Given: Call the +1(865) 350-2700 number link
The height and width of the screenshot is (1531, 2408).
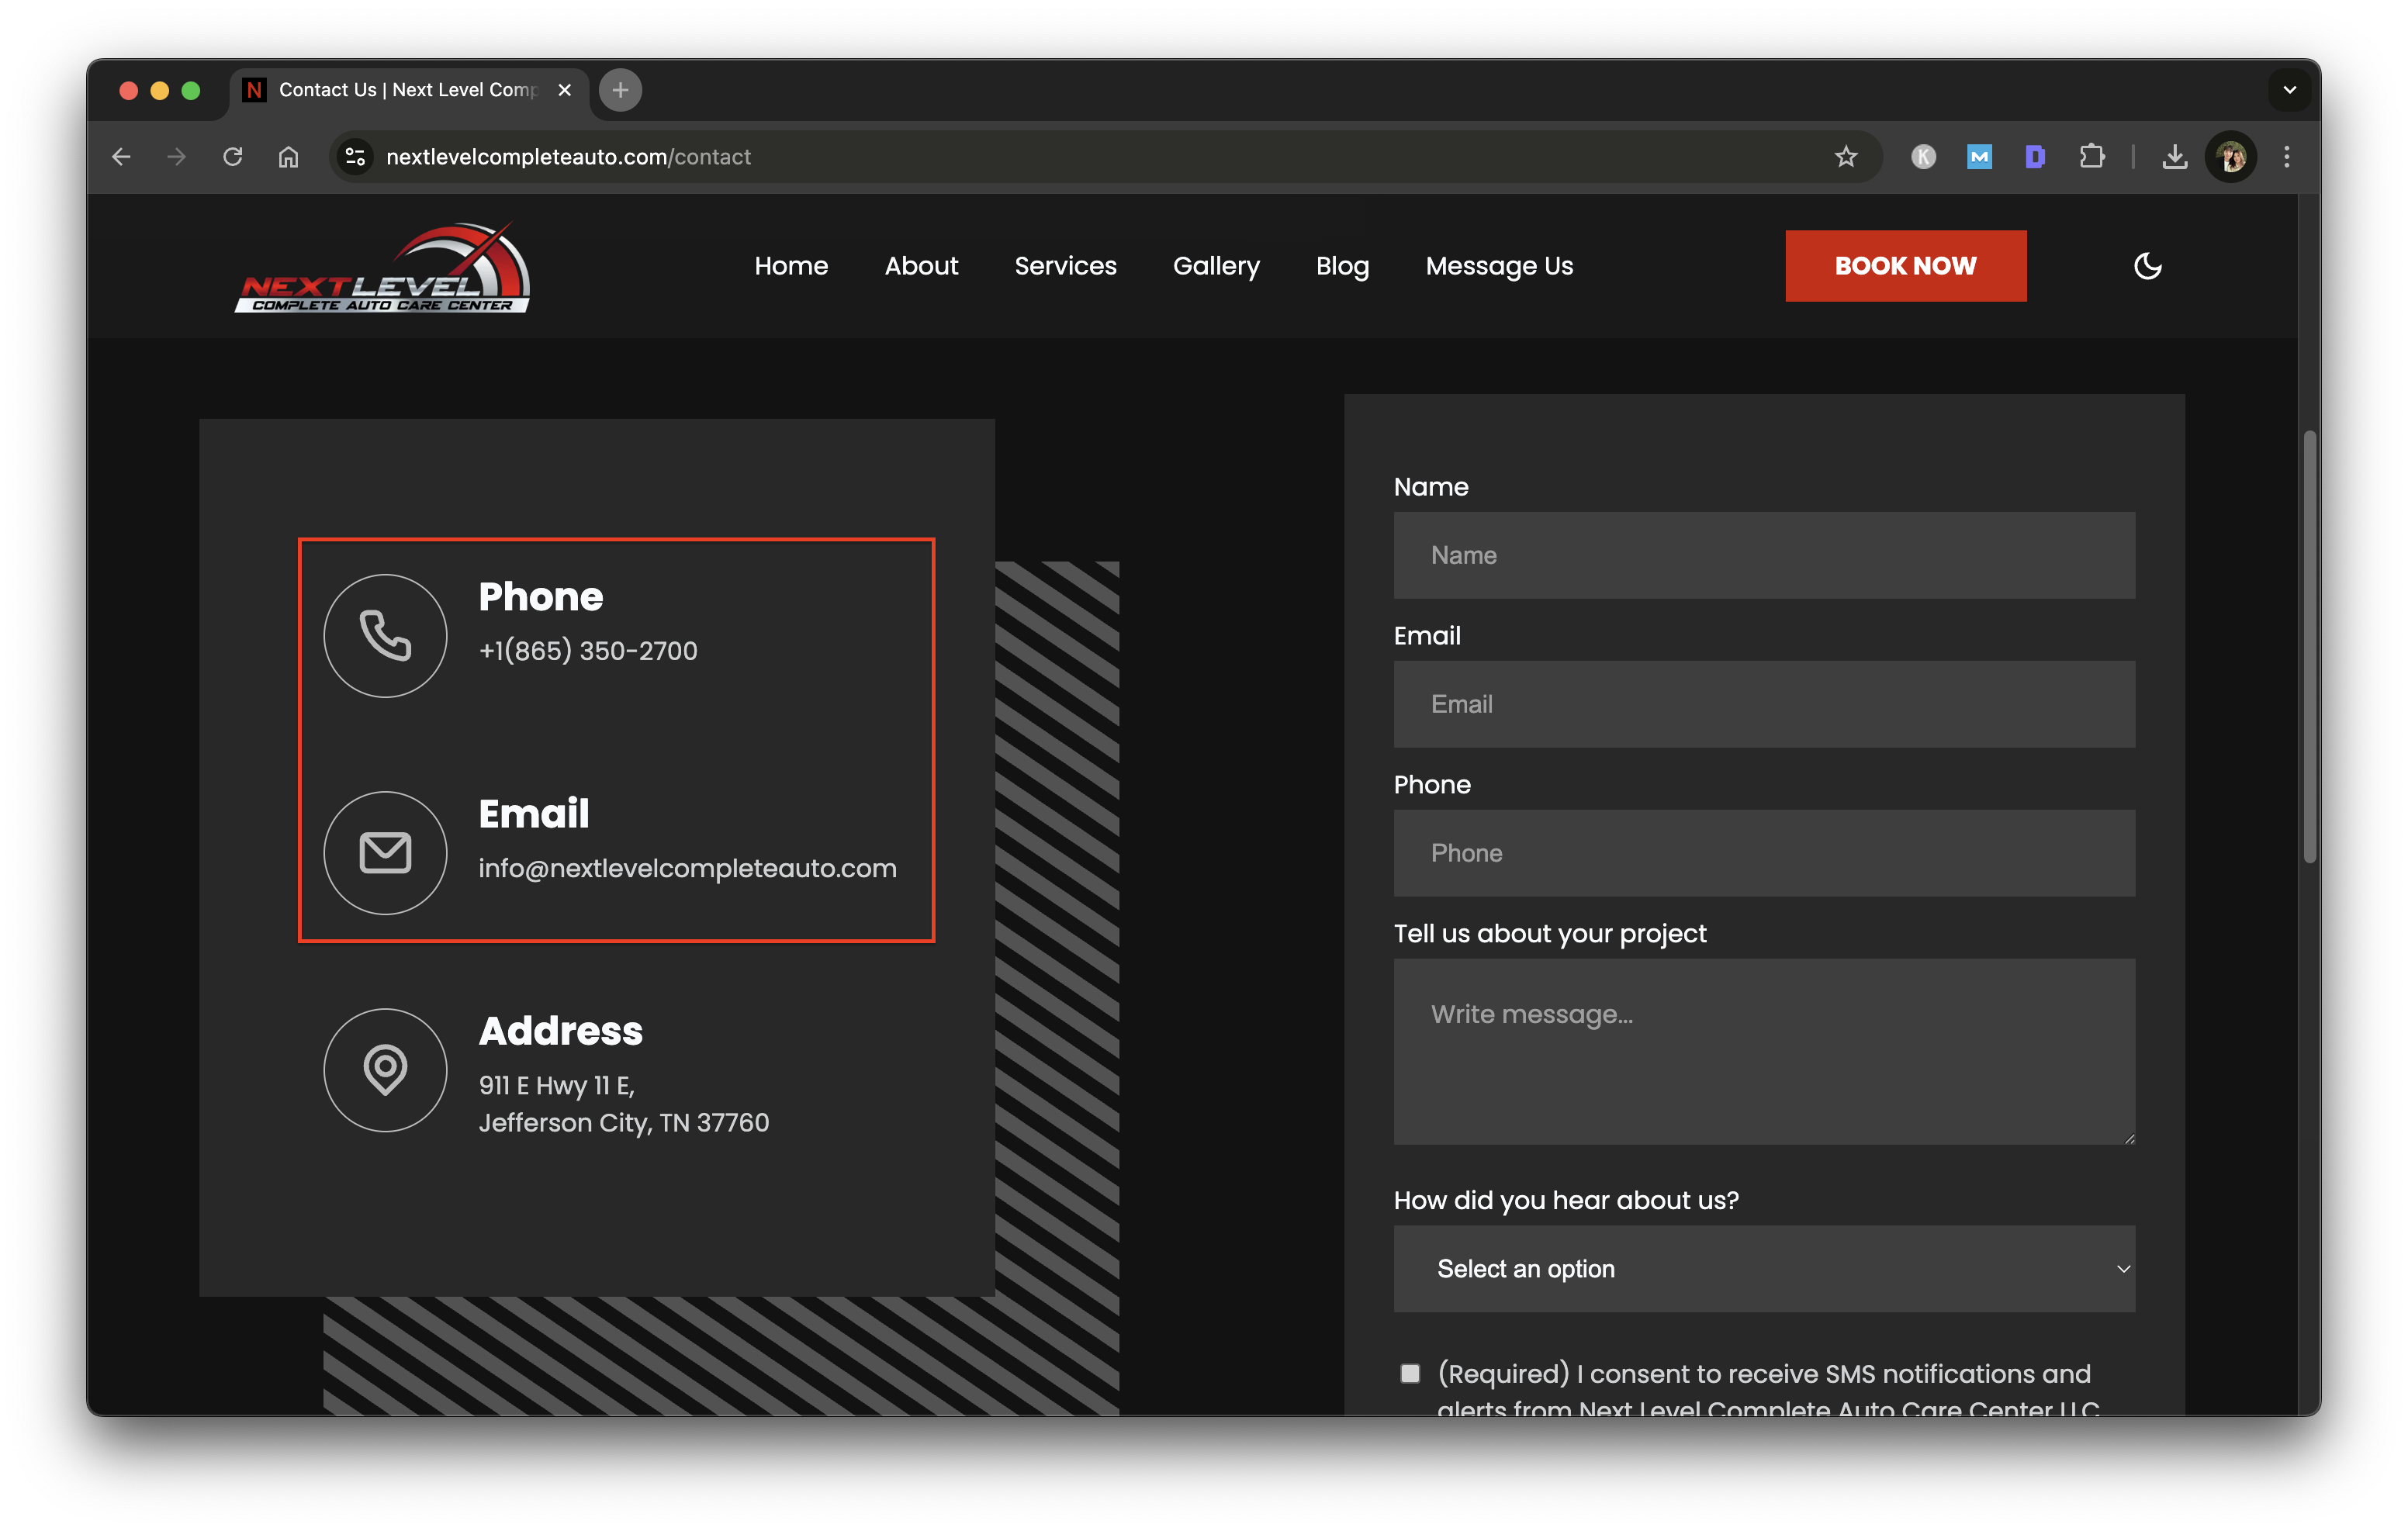Looking at the screenshot, I should [588, 651].
